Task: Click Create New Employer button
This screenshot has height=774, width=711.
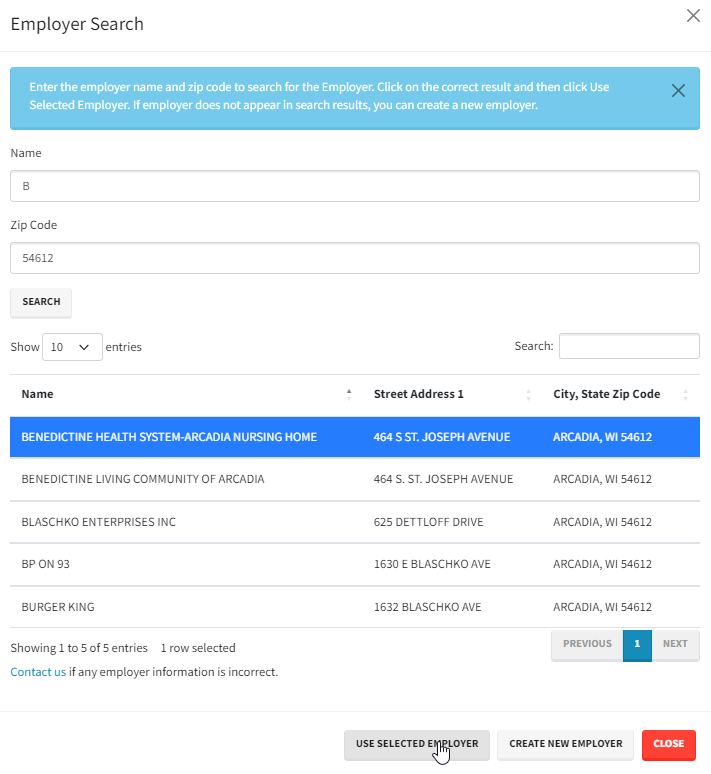Action: tap(565, 744)
